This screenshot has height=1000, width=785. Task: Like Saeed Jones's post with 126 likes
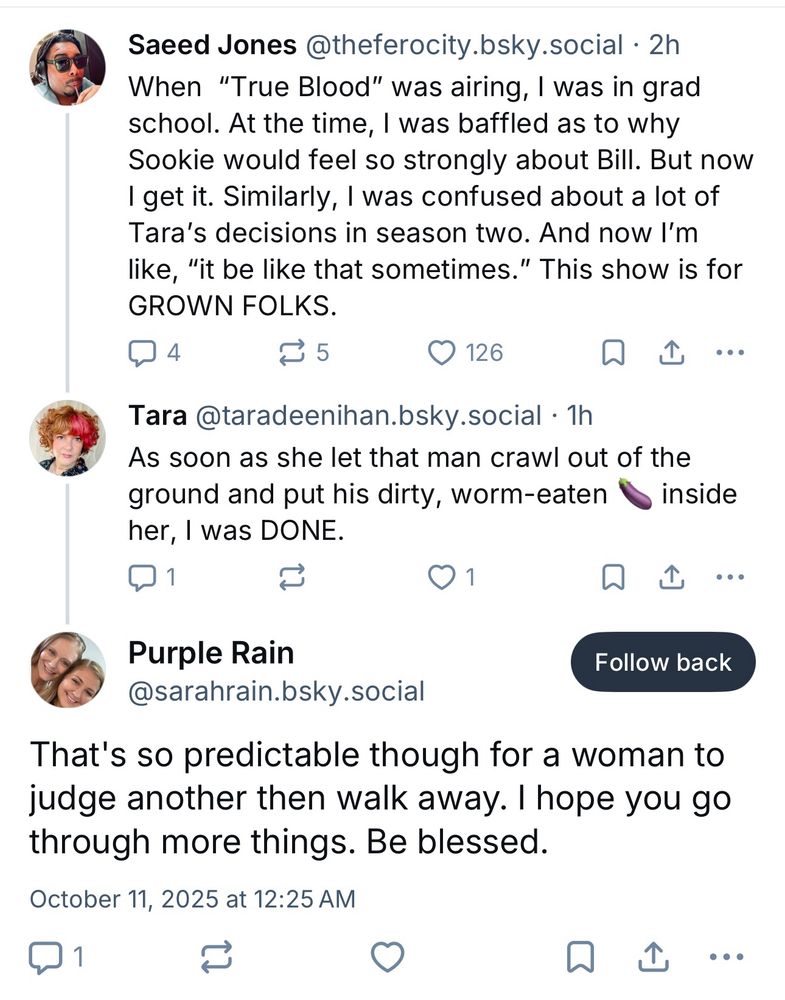441,352
